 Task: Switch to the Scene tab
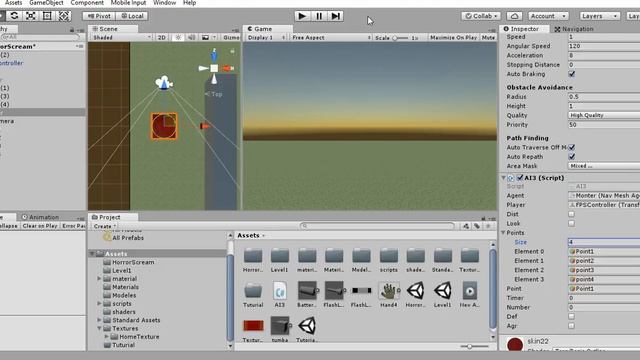pyautogui.click(x=108, y=29)
